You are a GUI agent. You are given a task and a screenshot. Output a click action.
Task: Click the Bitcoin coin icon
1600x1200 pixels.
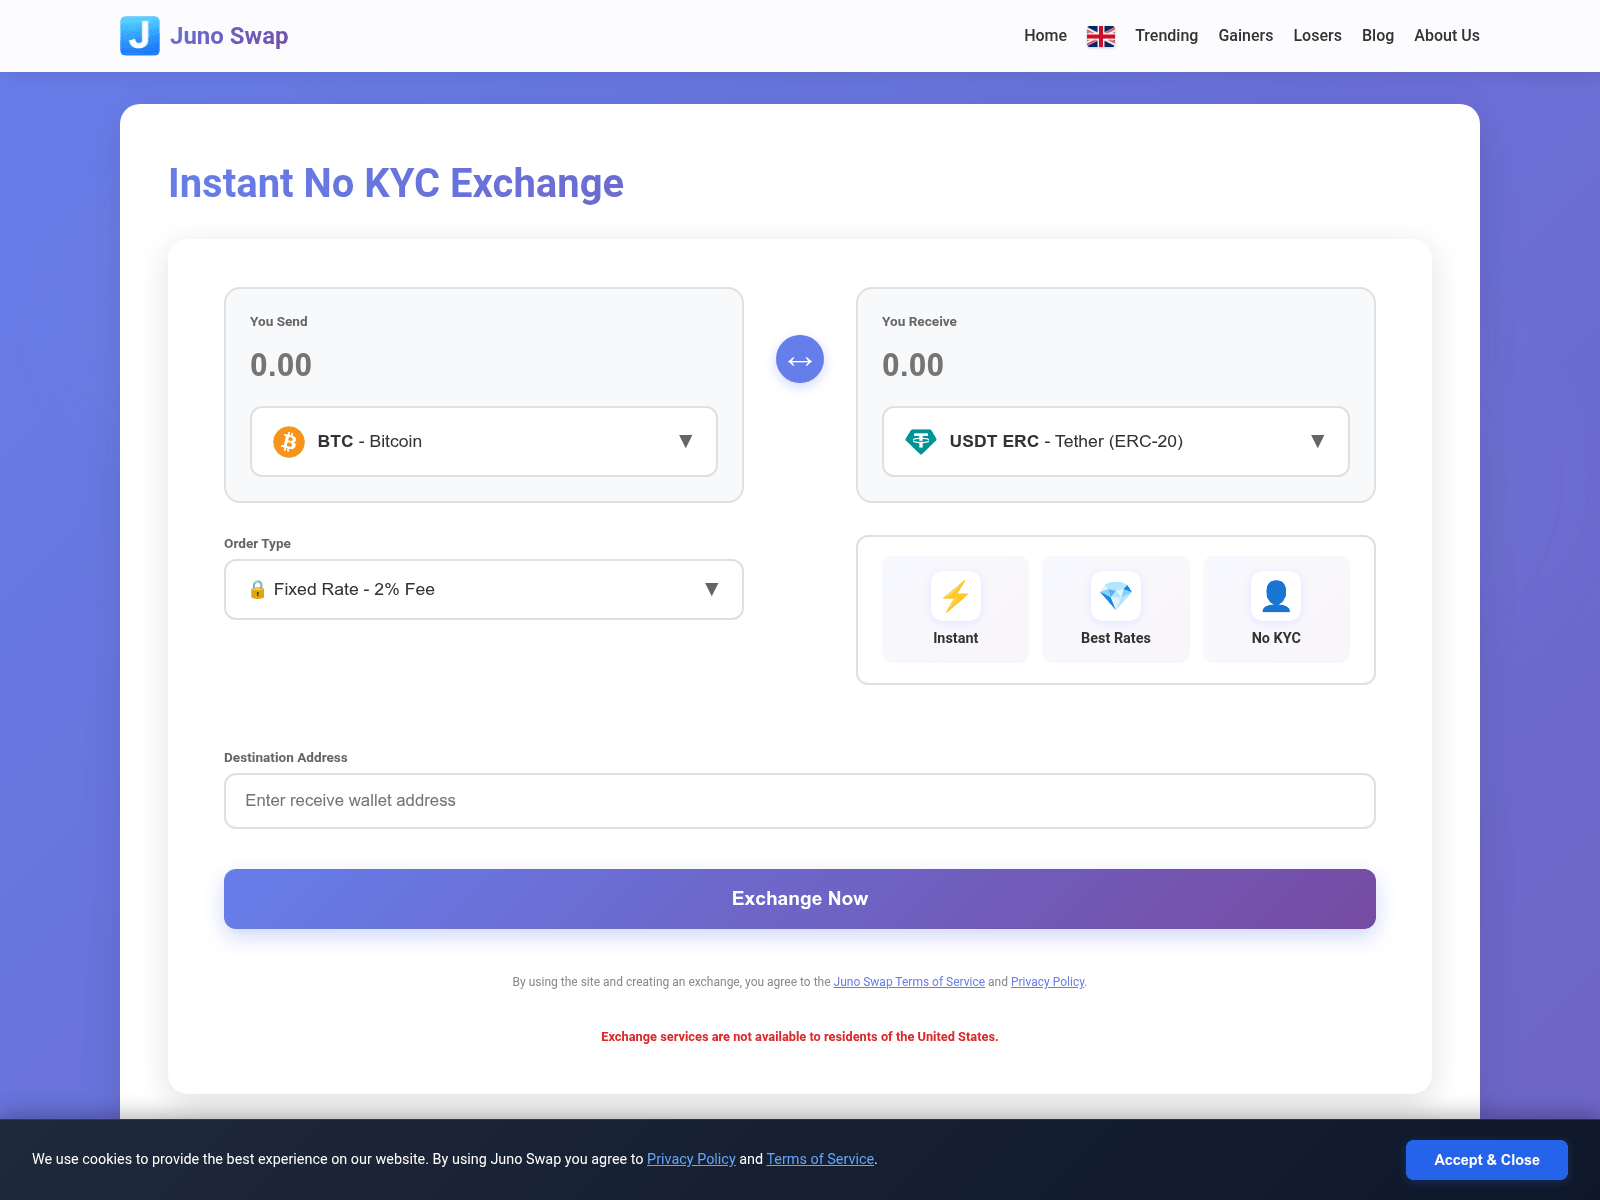tap(289, 441)
